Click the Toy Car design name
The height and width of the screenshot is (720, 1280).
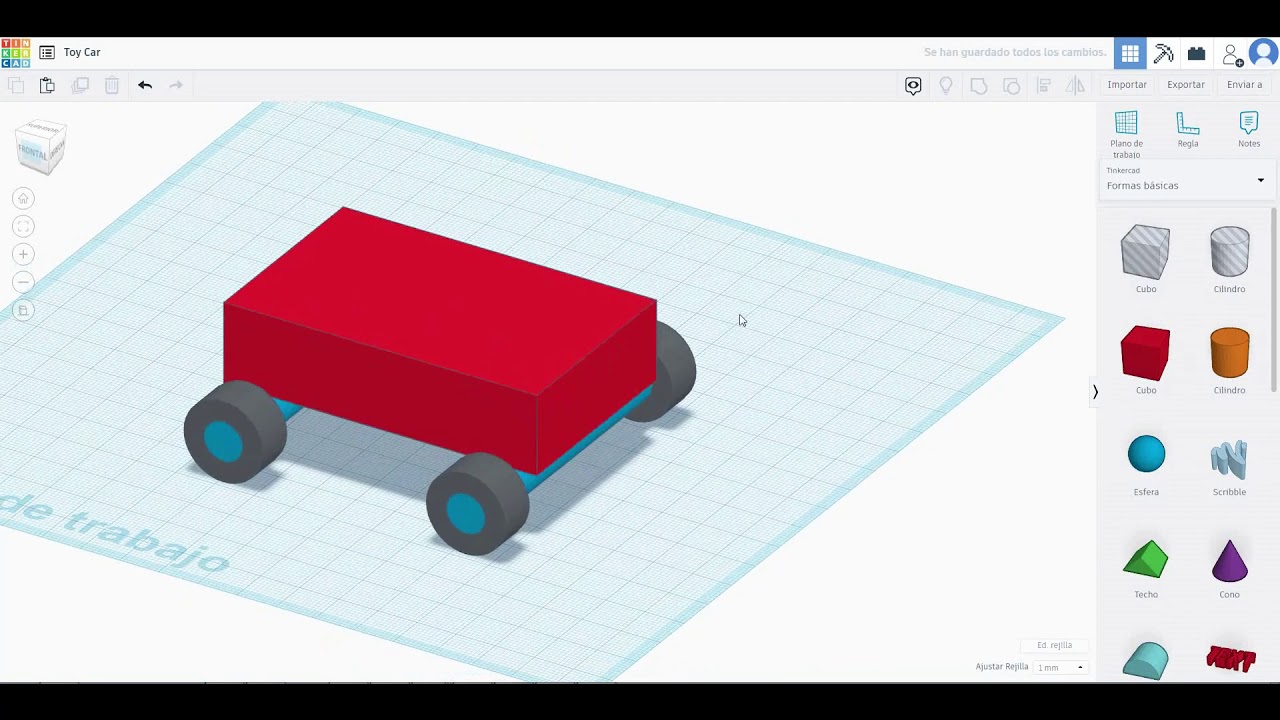pyautogui.click(x=82, y=52)
